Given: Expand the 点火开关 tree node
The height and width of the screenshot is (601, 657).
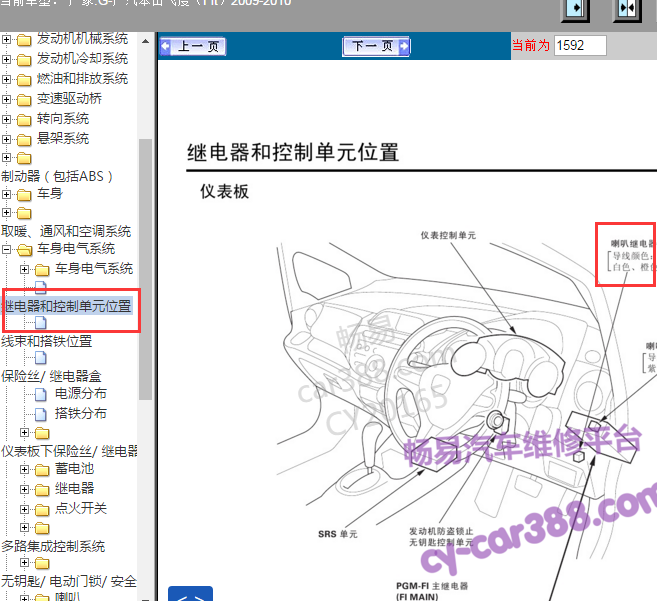Looking at the screenshot, I should click(x=24, y=509).
